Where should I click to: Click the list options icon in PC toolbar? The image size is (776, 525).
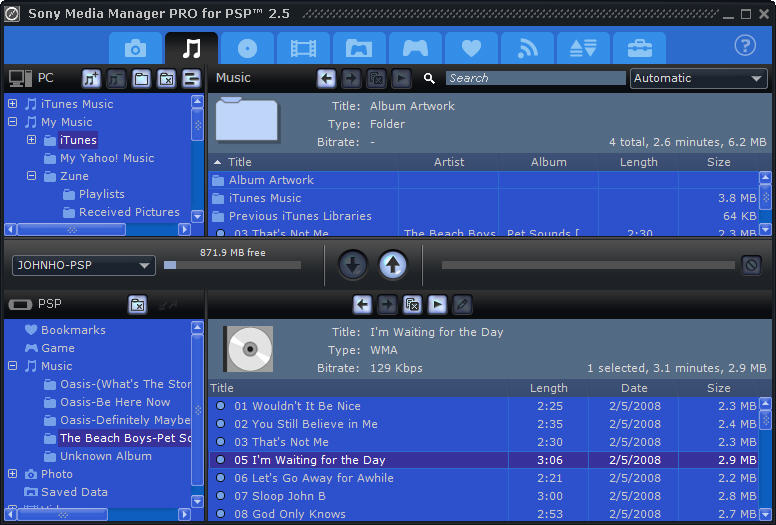(x=192, y=78)
